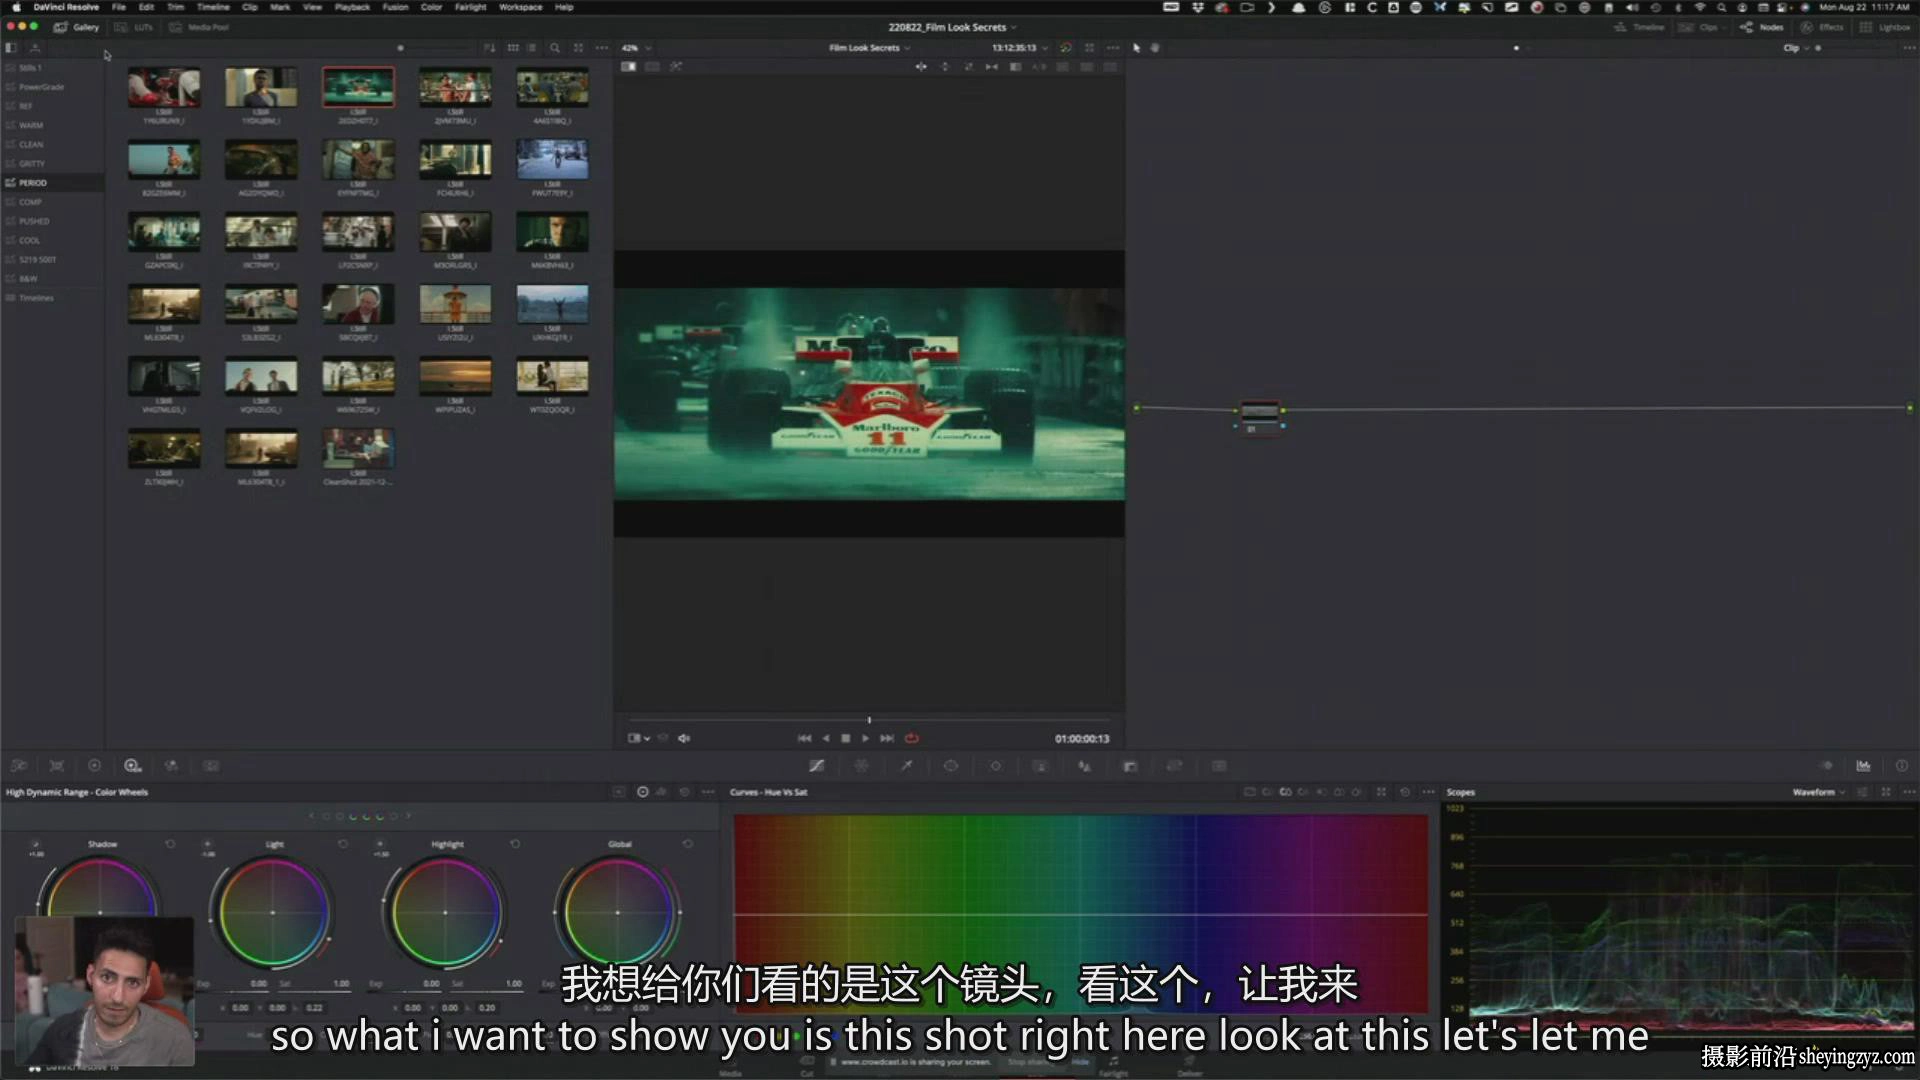Image resolution: width=1920 pixels, height=1080 pixels.
Task: Open the Lightbox view
Action: (1885, 27)
